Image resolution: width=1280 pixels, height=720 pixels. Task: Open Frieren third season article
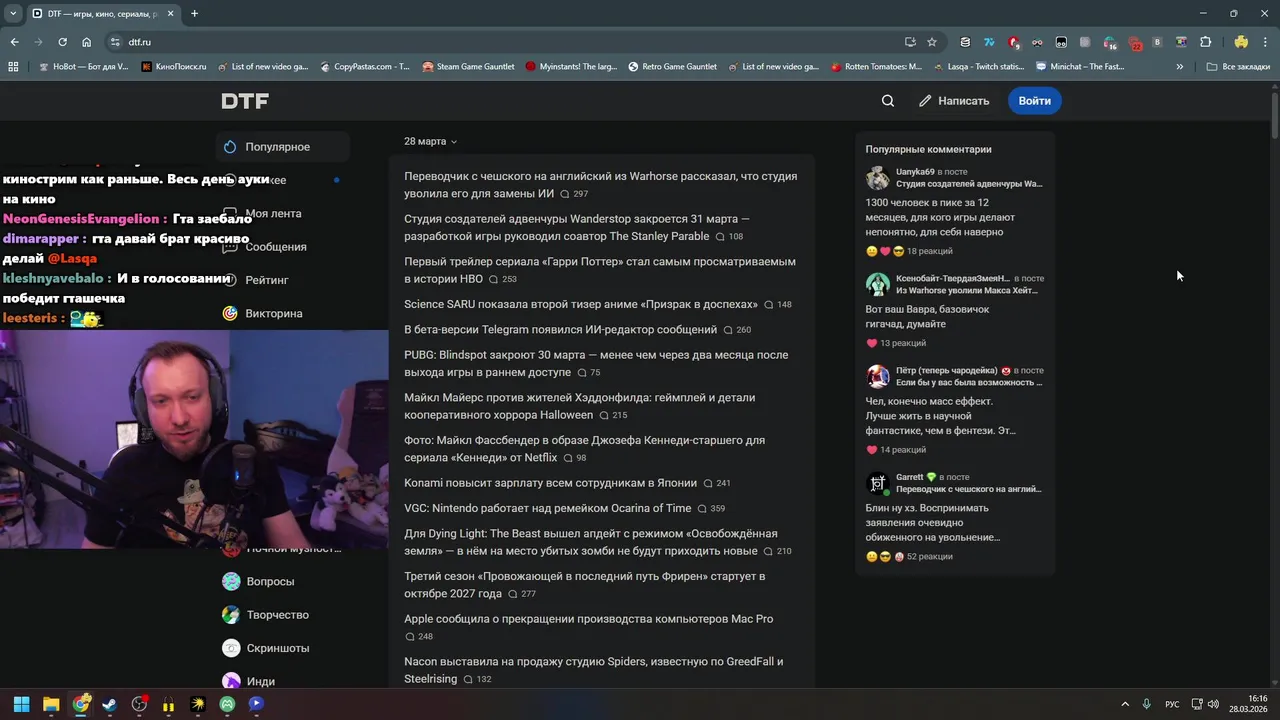584,585
